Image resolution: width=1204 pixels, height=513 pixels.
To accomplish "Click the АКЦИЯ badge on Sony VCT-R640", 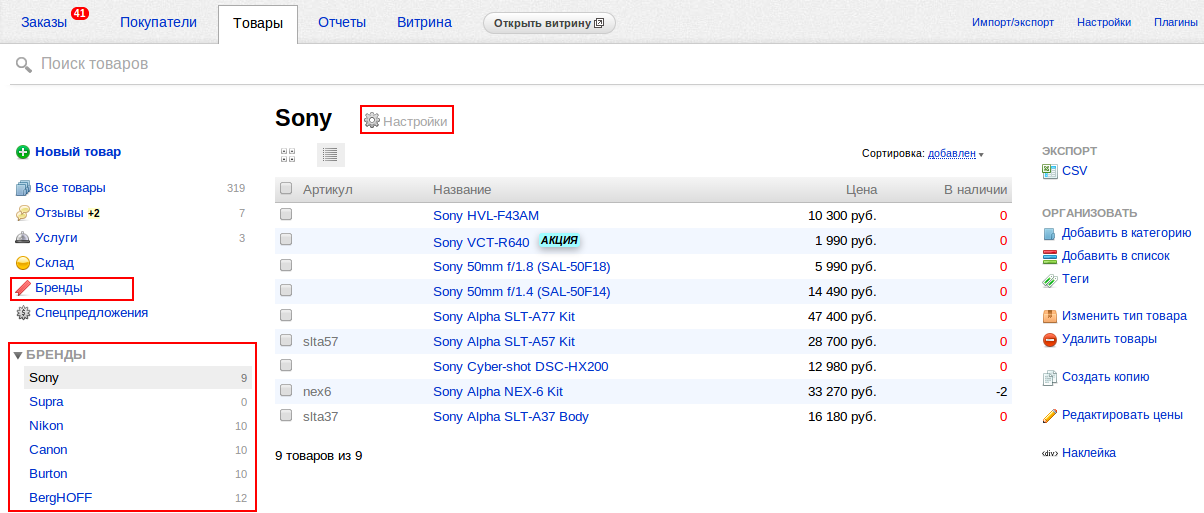I will coord(559,241).
